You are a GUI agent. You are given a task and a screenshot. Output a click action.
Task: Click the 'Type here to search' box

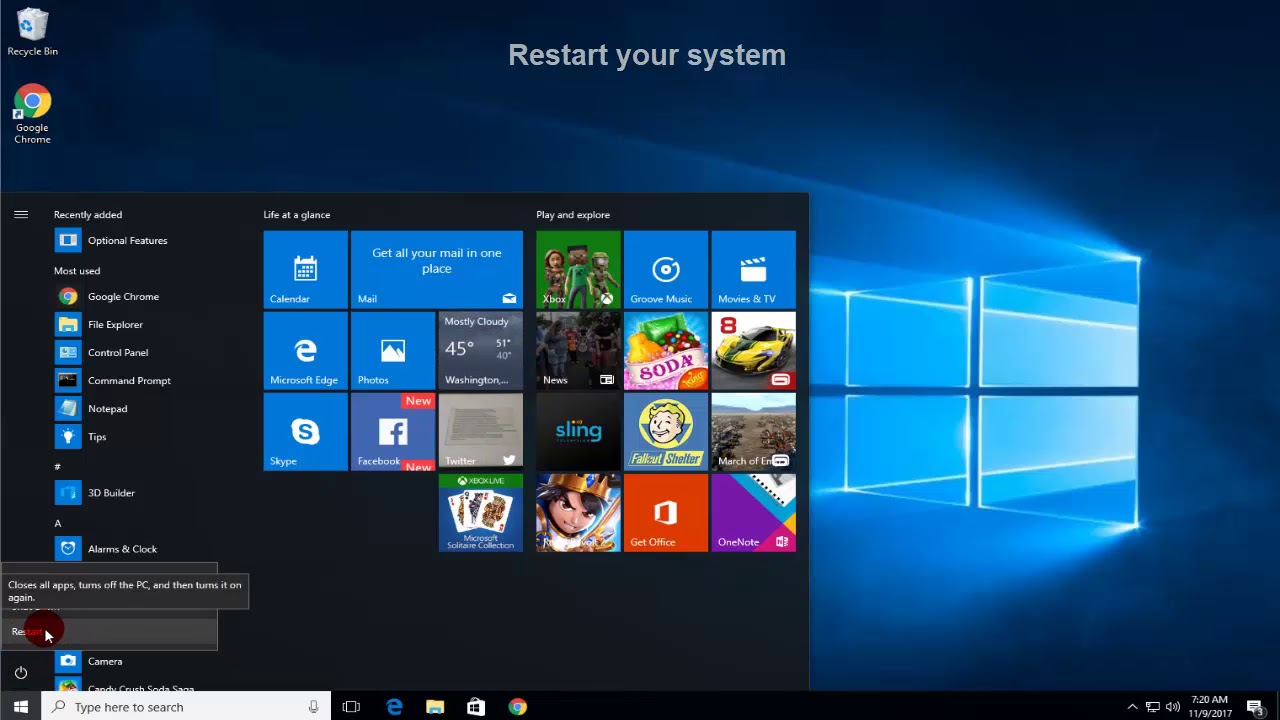point(186,707)
